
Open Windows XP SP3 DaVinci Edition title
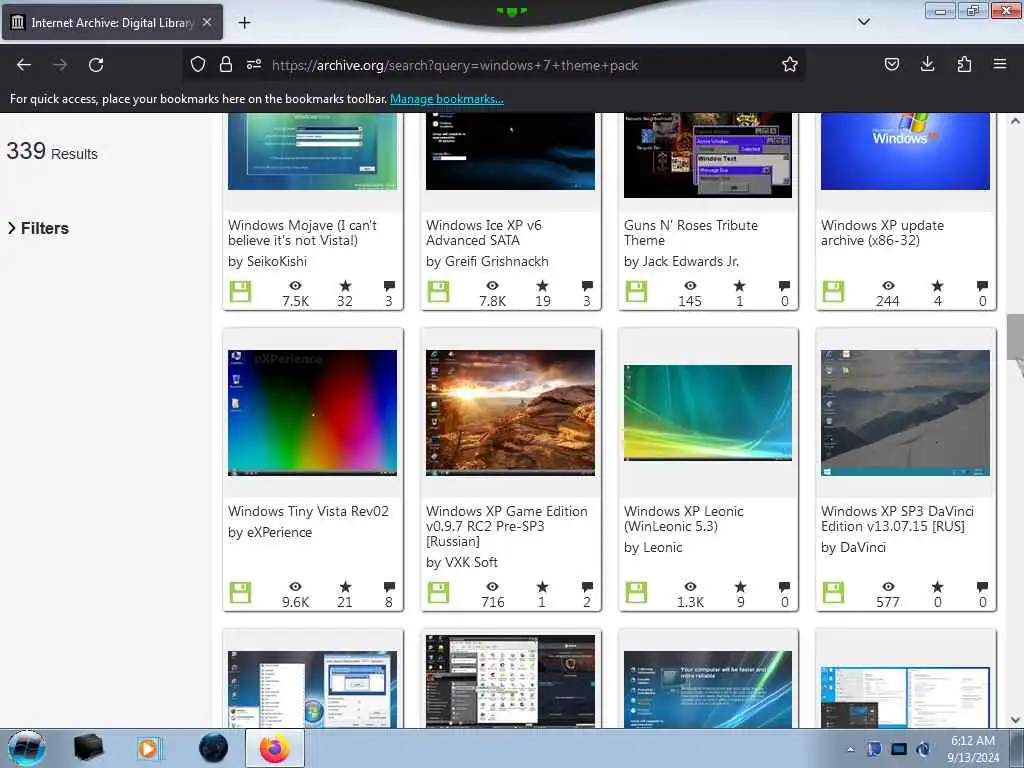897,519
